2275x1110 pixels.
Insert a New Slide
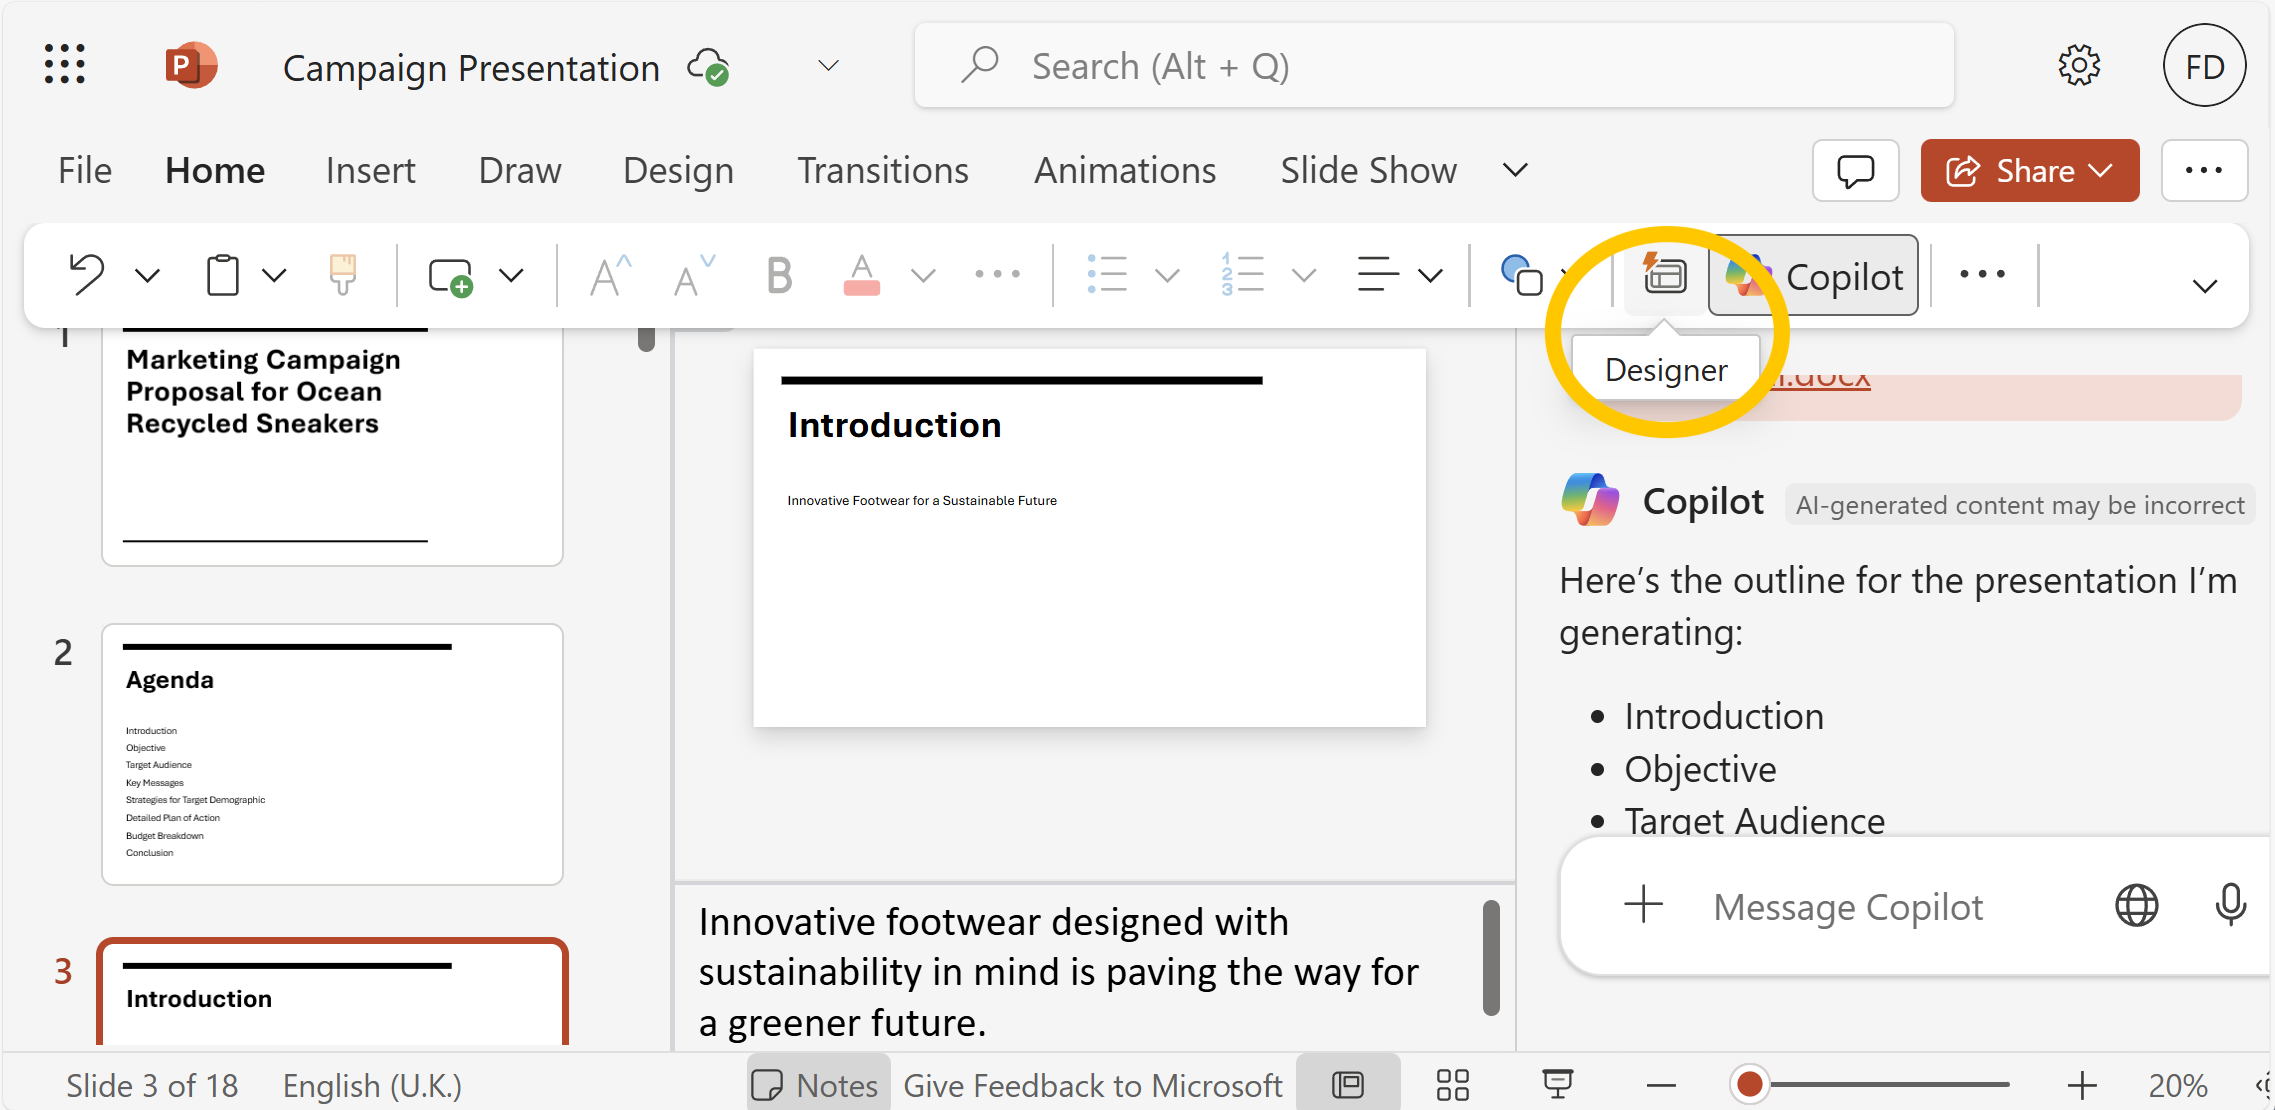click(449, 276)
